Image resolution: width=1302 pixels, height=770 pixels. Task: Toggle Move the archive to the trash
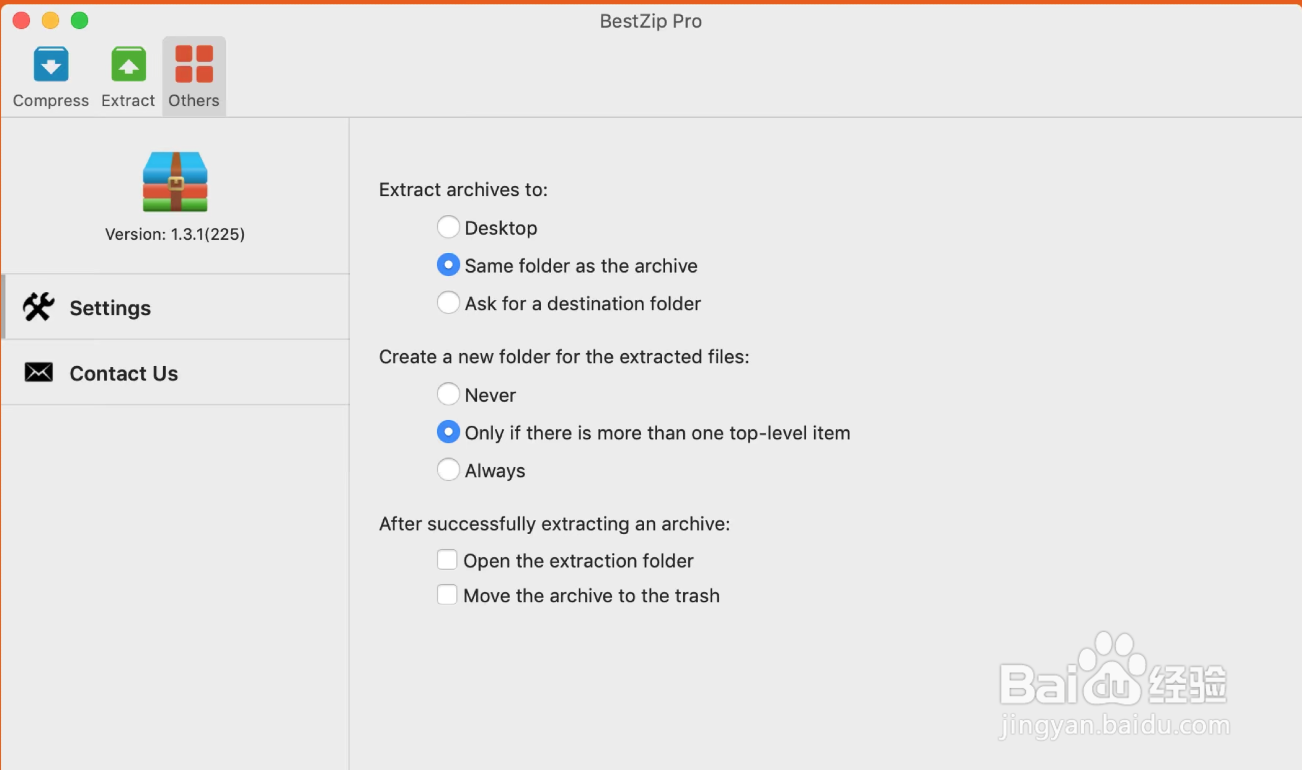447,595
